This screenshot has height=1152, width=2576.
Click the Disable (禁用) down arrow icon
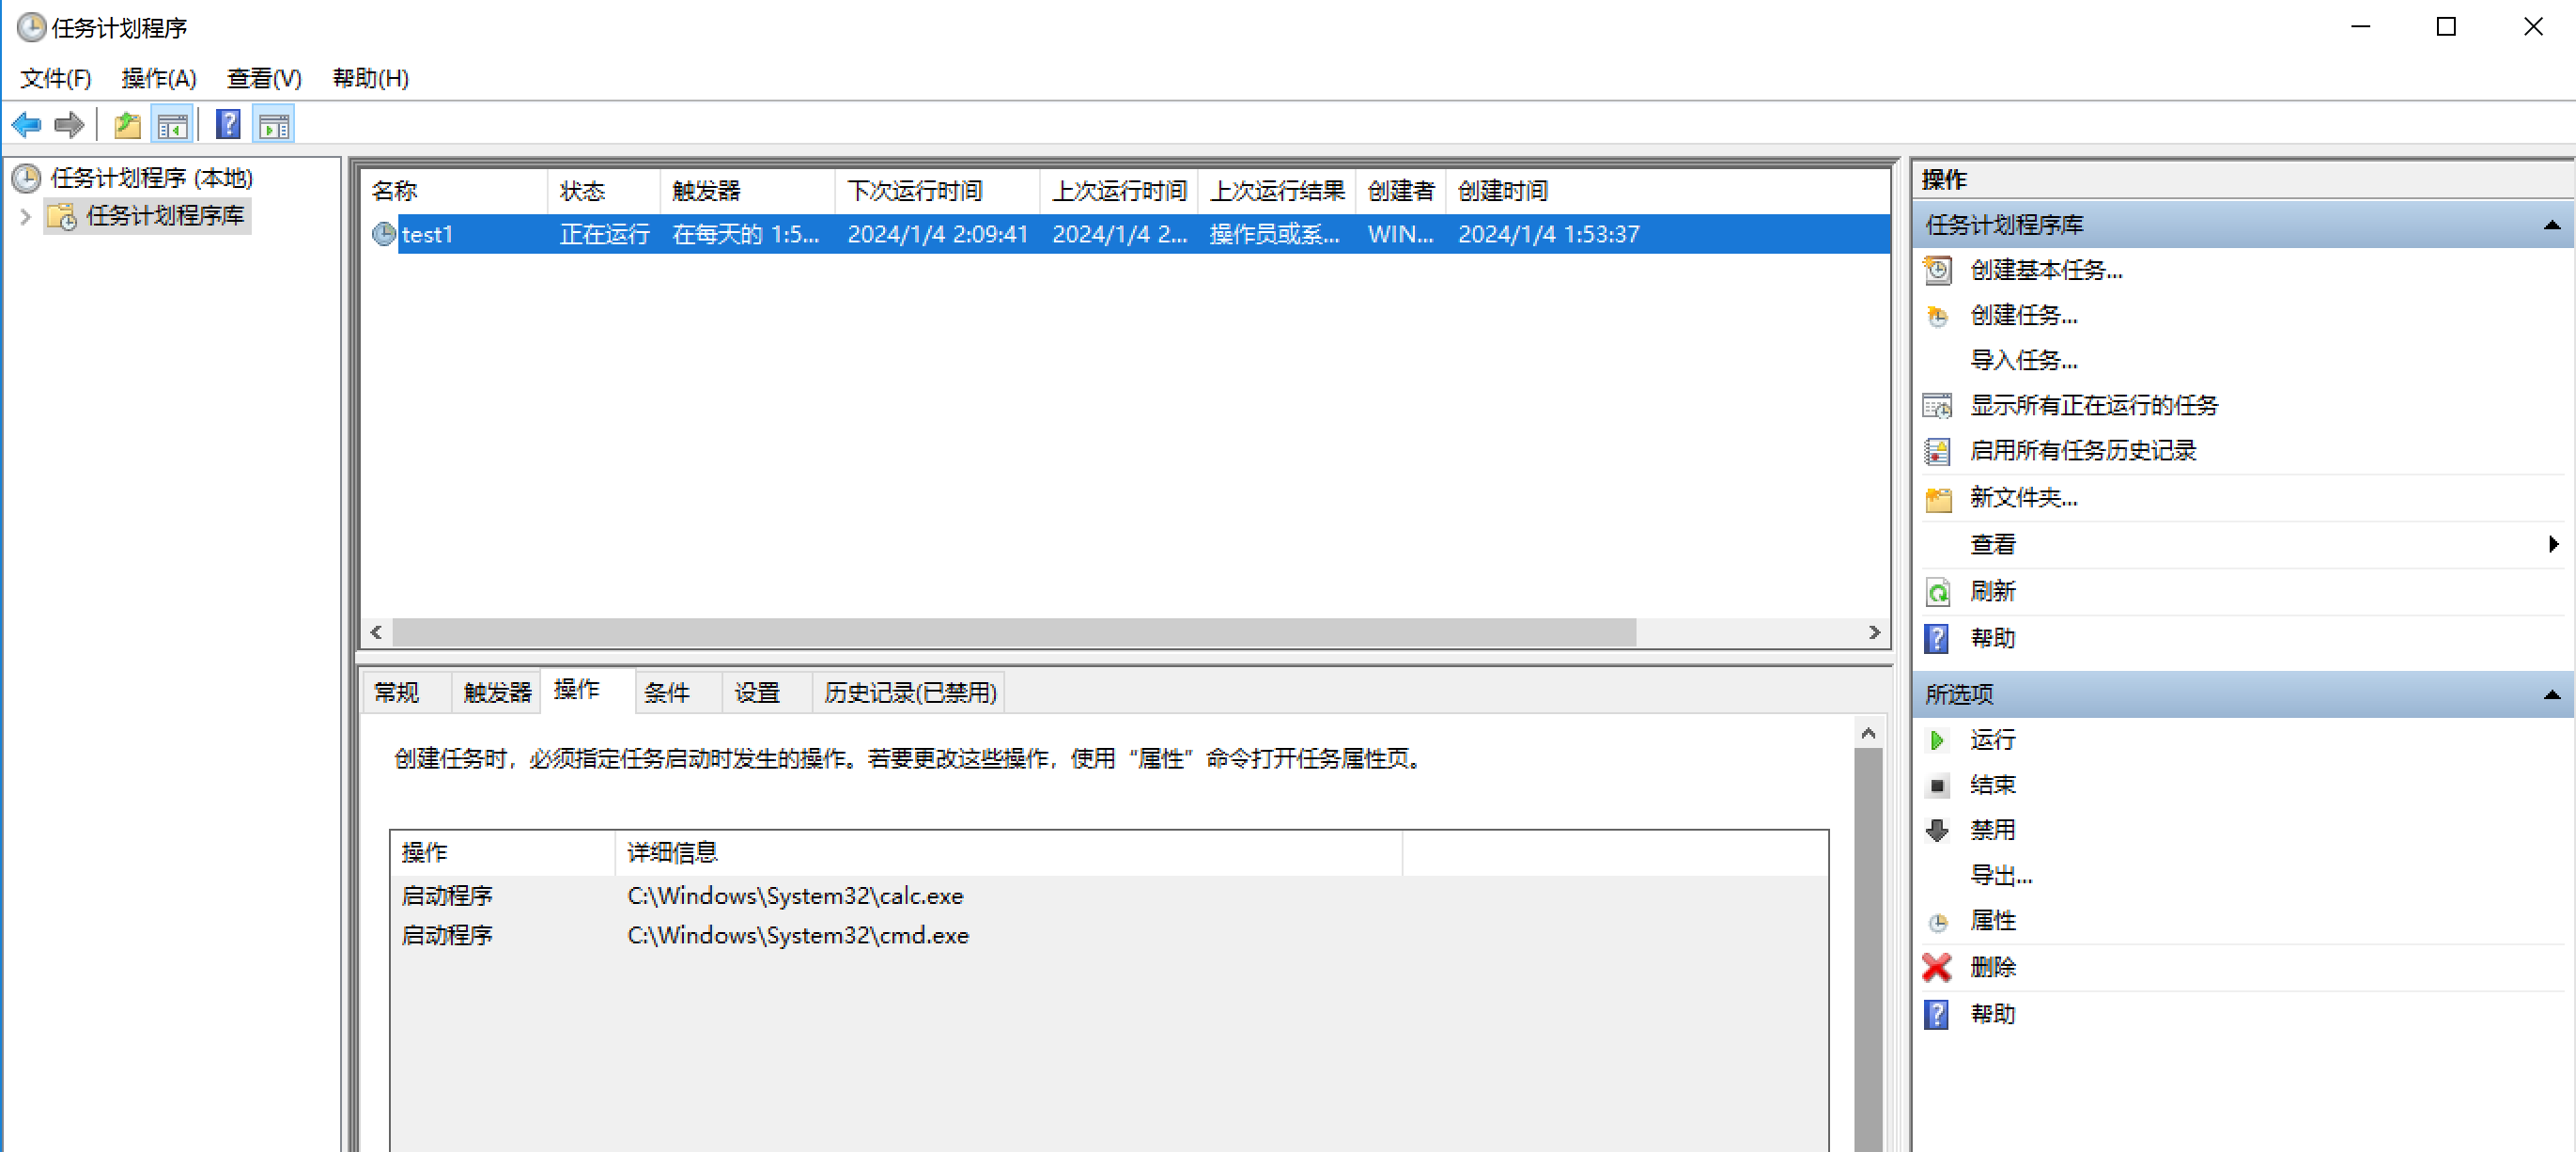[1937, 830]
